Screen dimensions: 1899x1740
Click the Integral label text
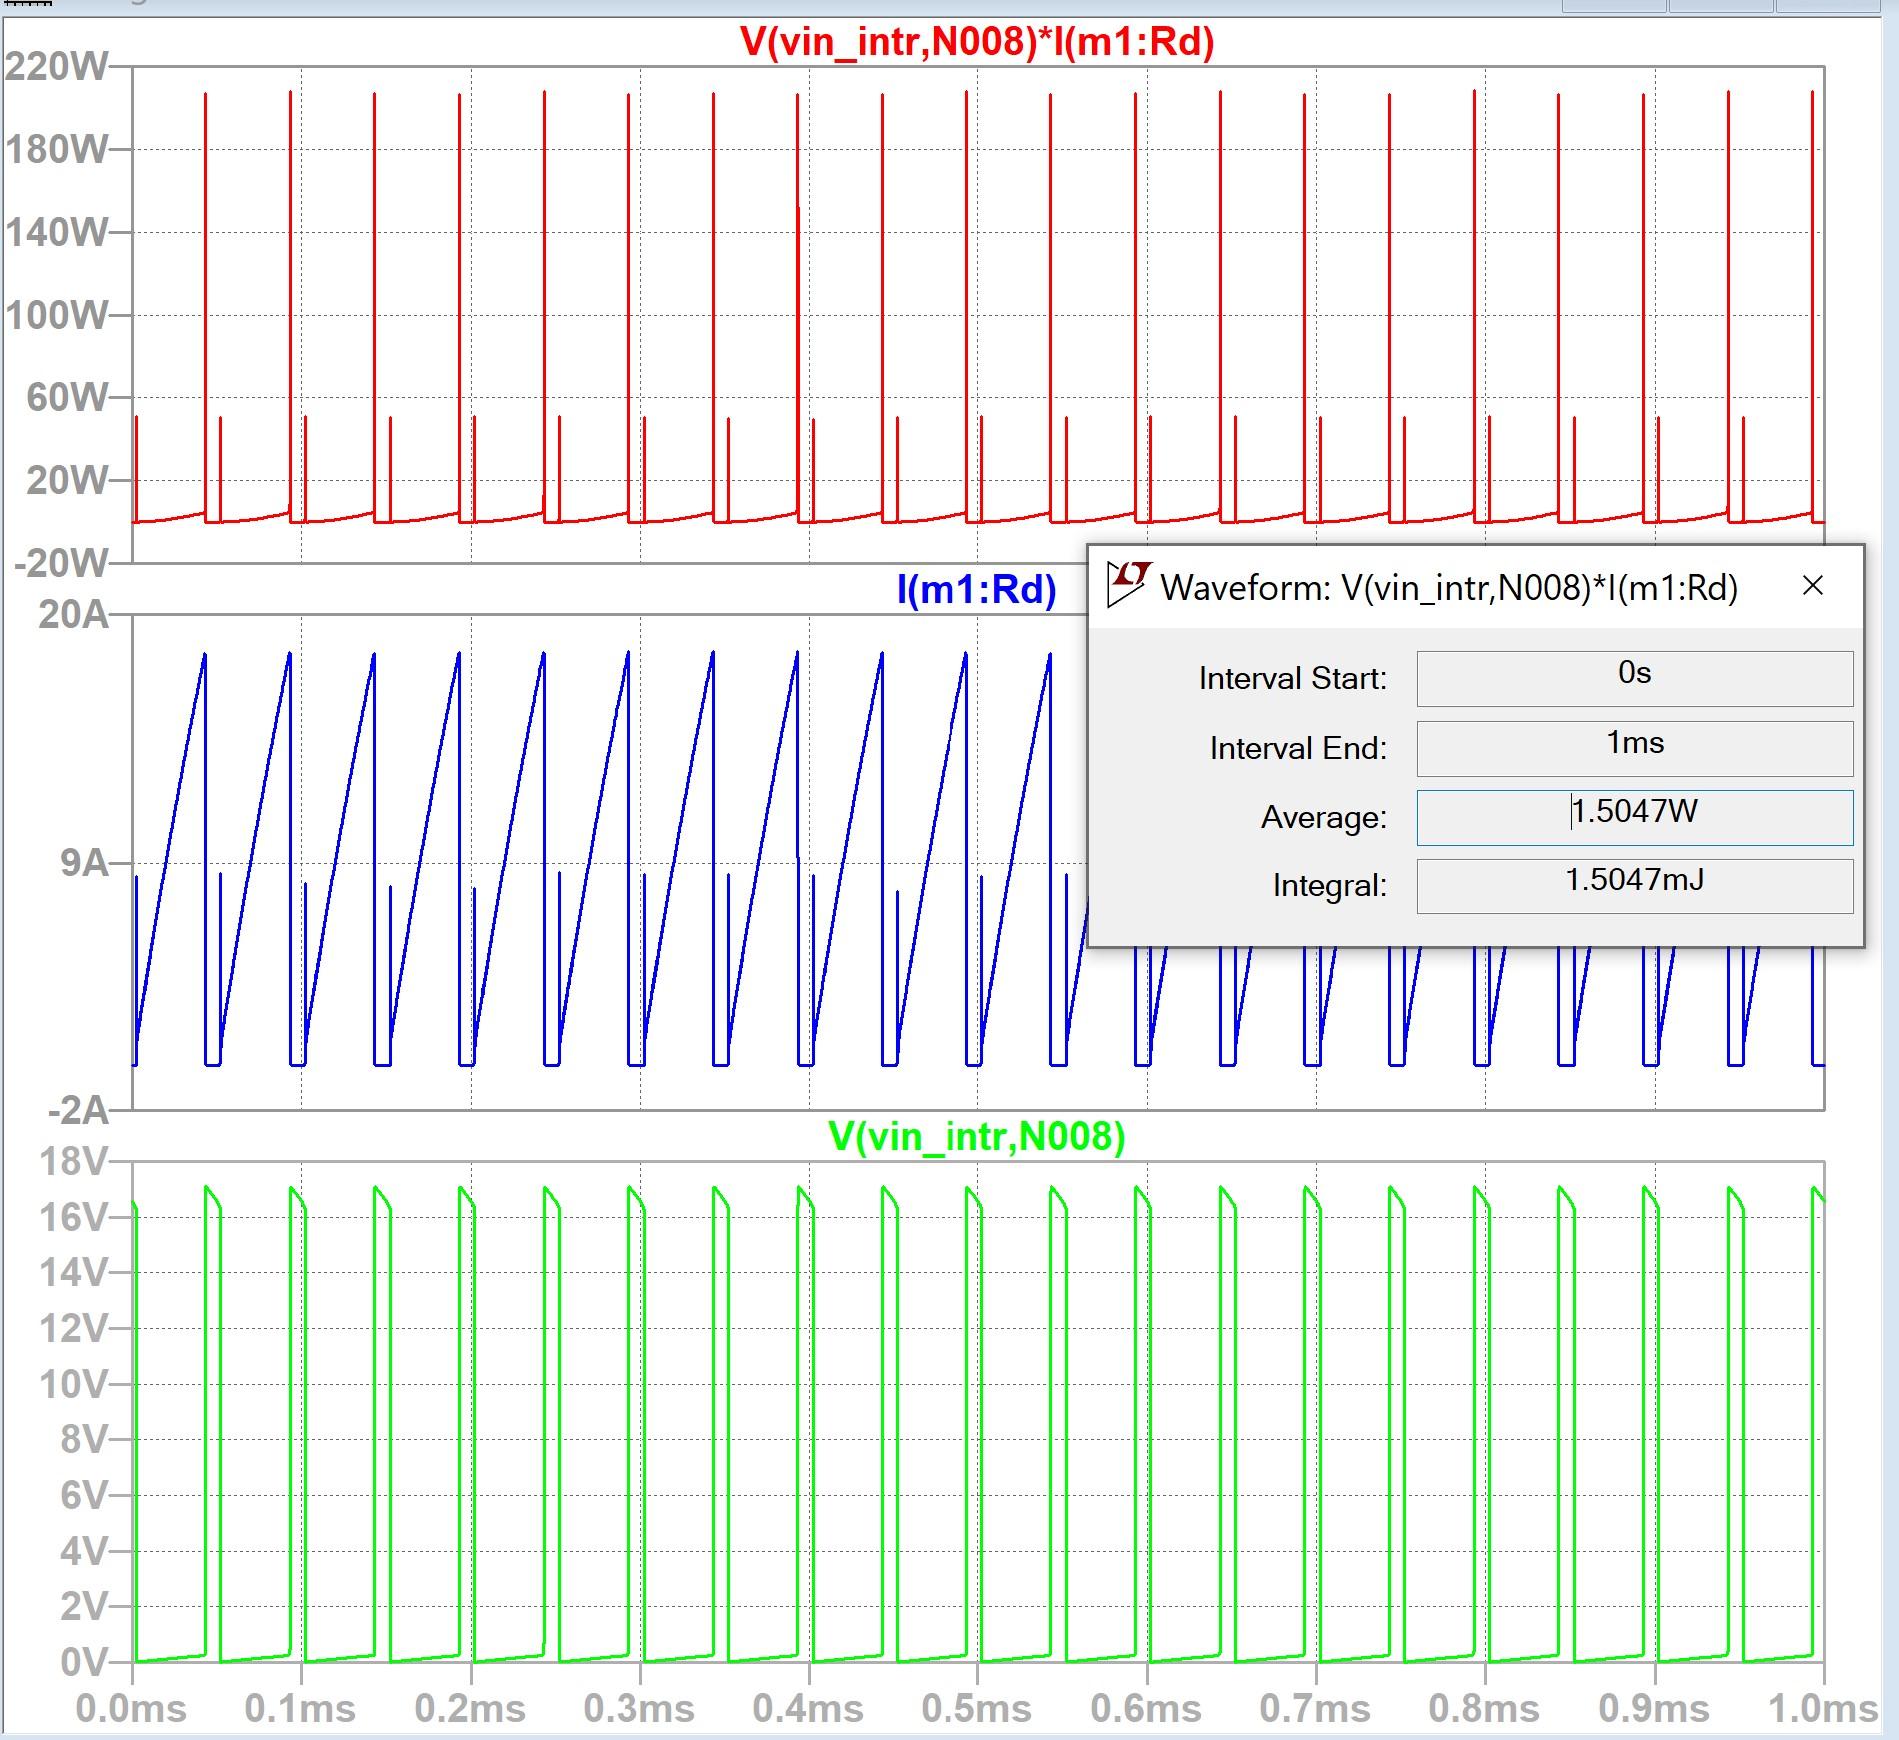[1330, 886]
